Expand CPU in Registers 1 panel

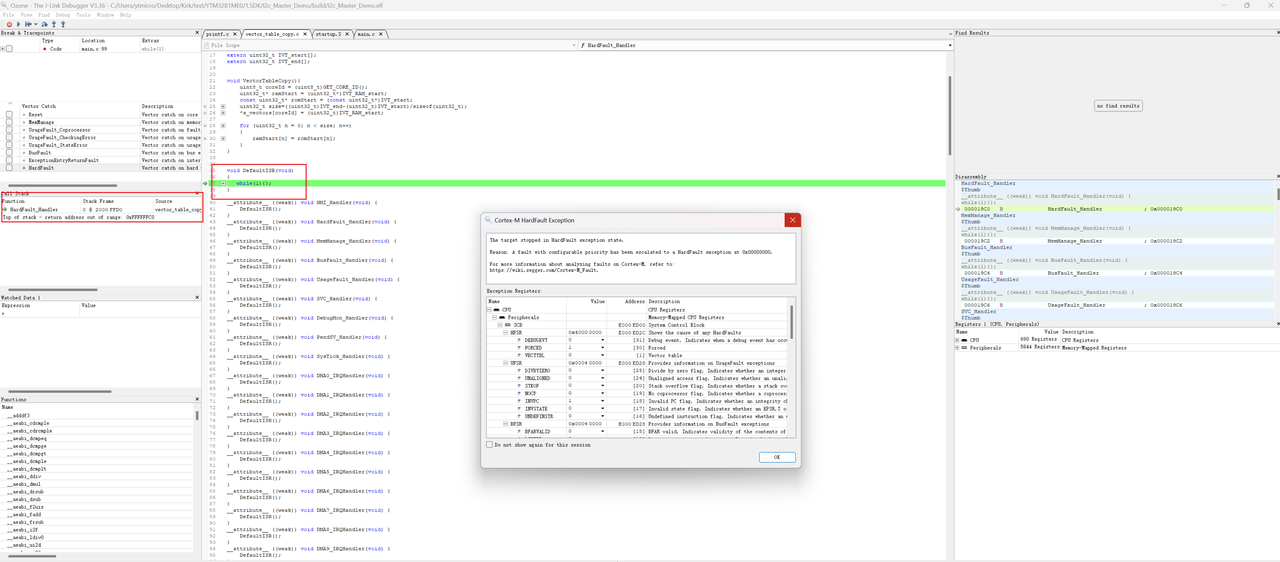tap(958, 340)
